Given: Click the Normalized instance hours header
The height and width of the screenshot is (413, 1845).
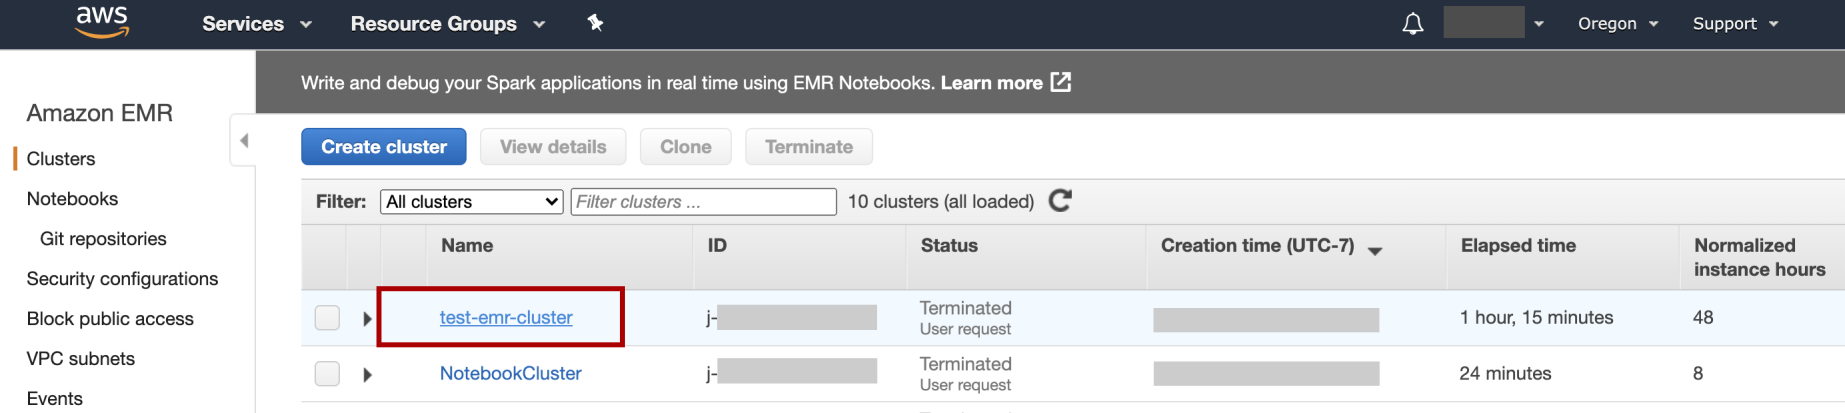Looking at the screenshot, I should pos(1759,258).
